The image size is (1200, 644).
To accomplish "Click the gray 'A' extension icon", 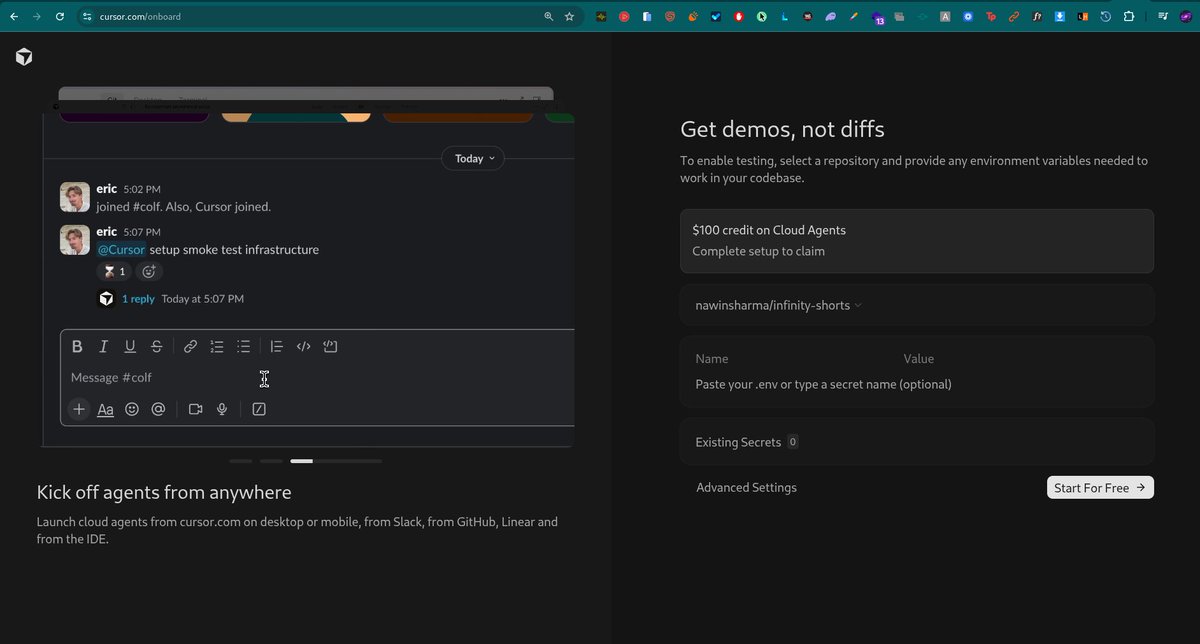I will click(x=945, y=17).
